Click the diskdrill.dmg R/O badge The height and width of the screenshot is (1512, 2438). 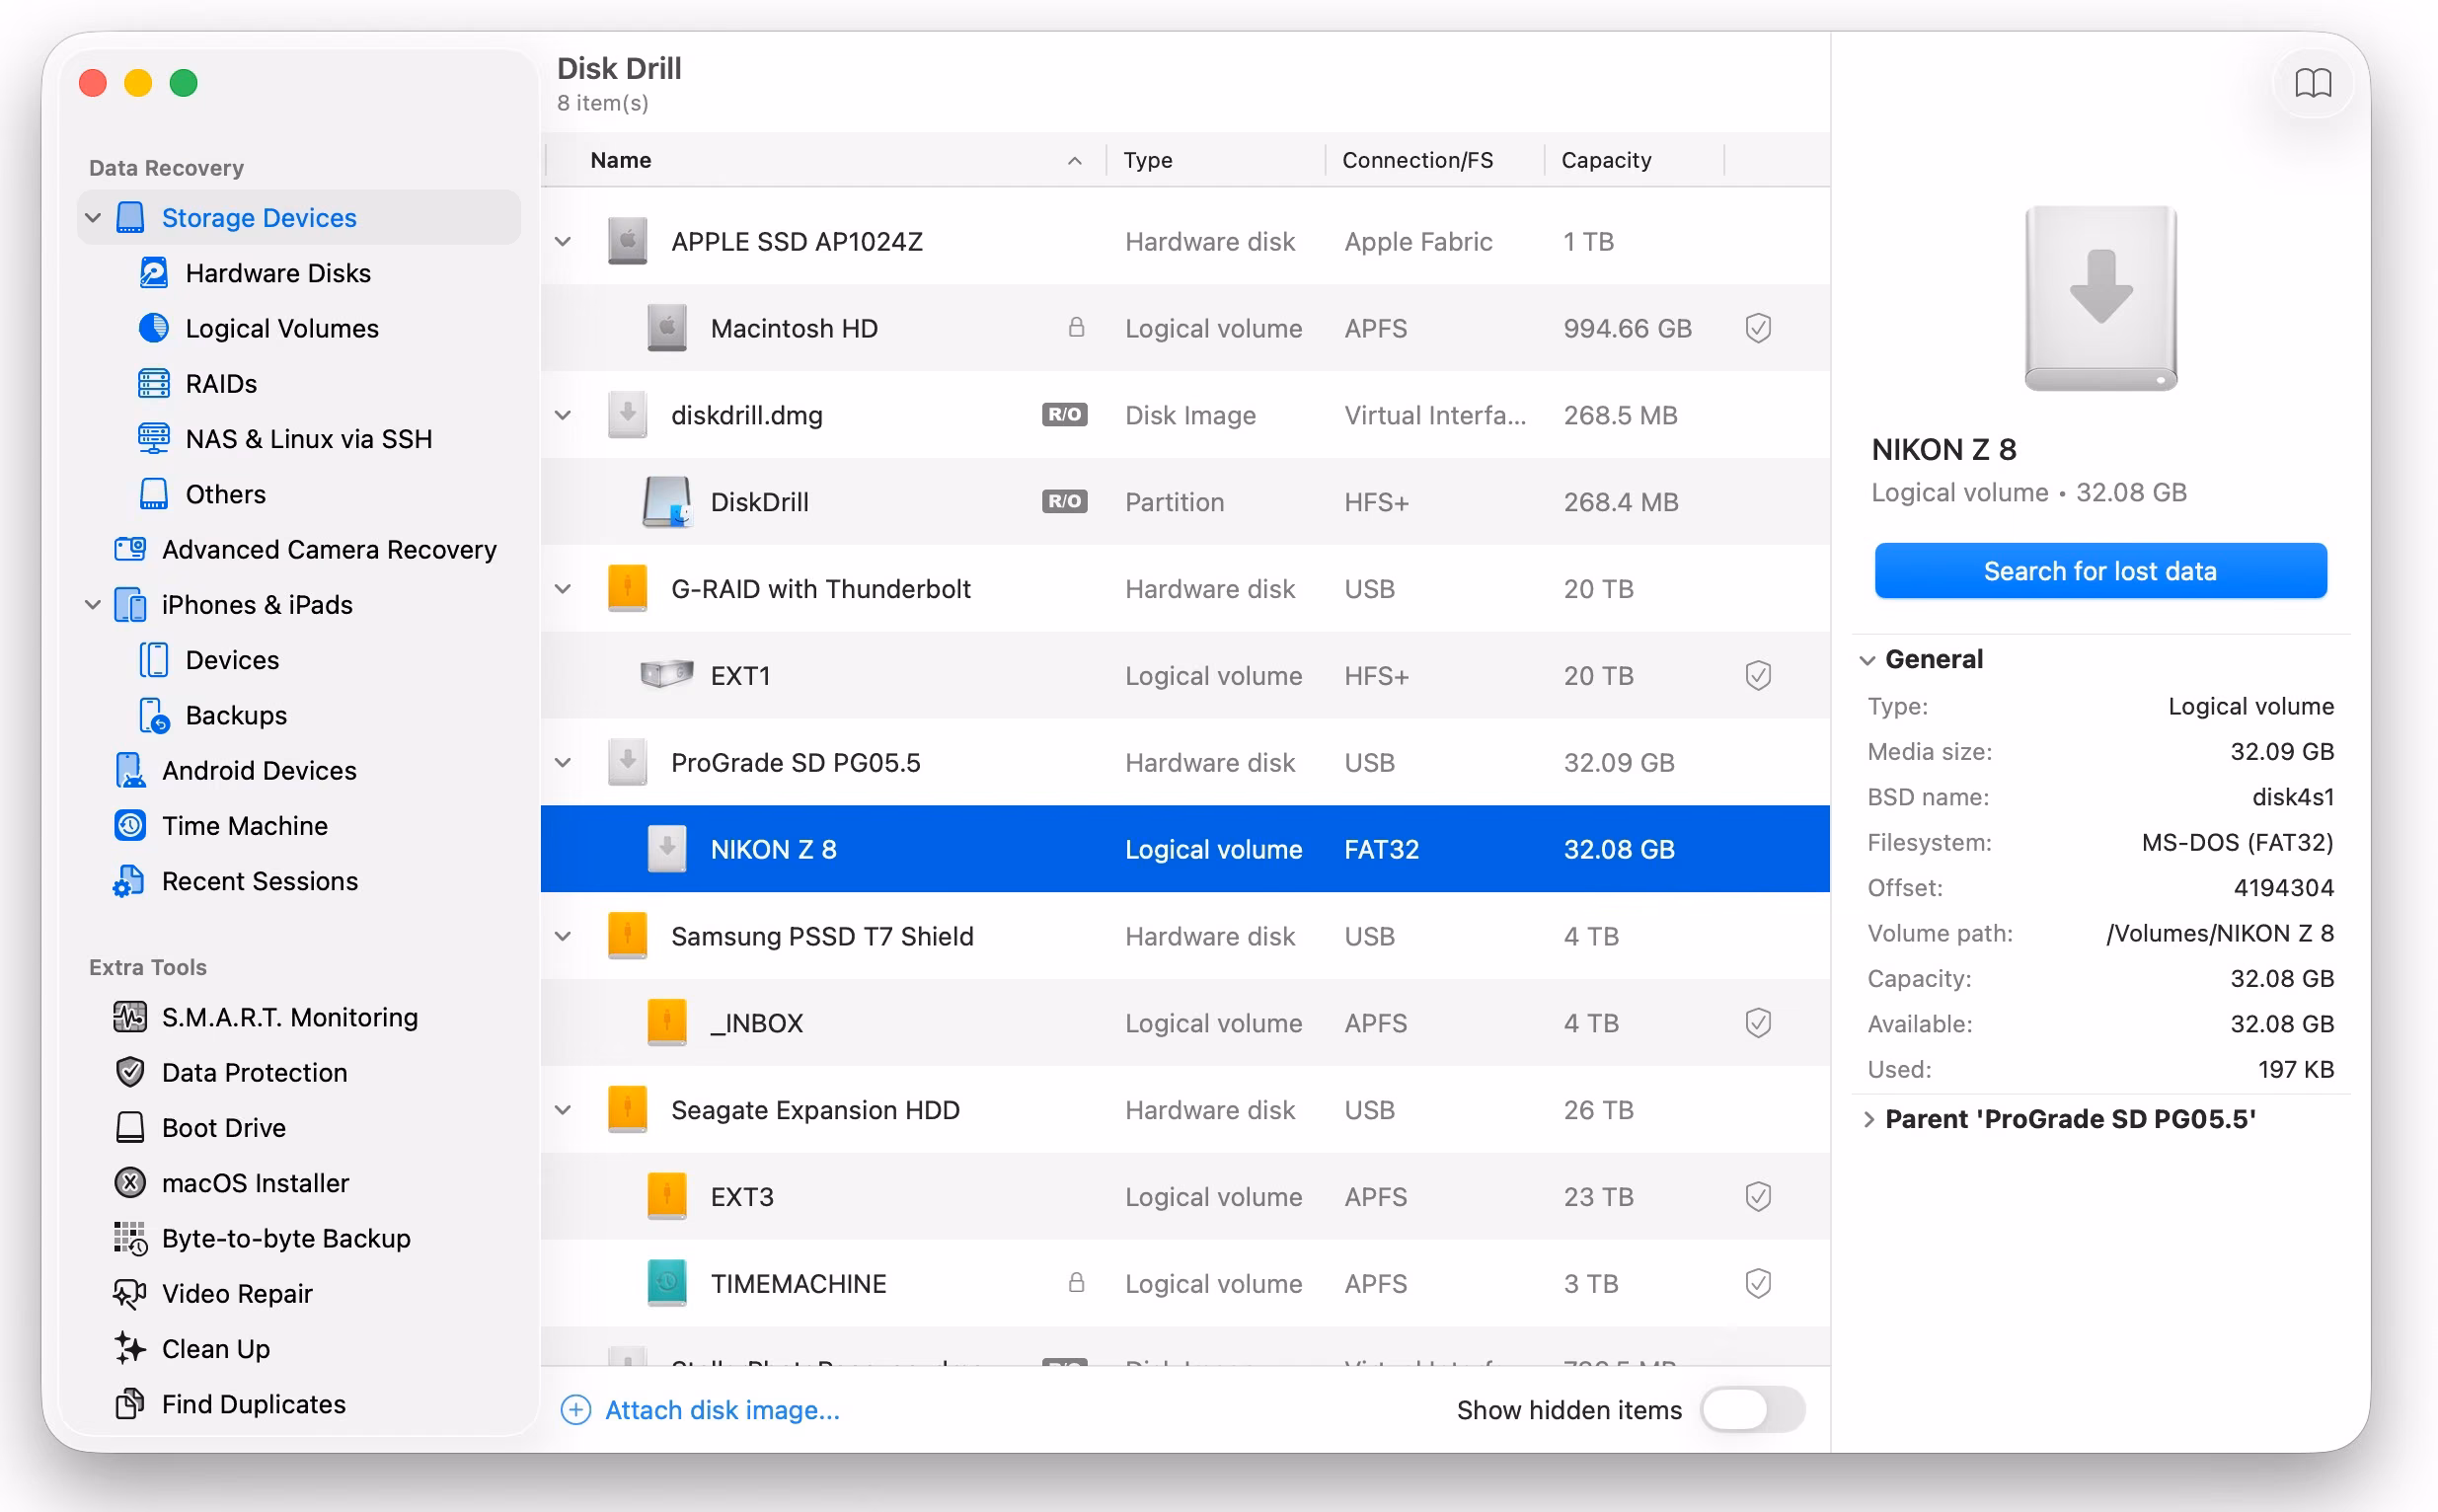tap(1064, 414)
